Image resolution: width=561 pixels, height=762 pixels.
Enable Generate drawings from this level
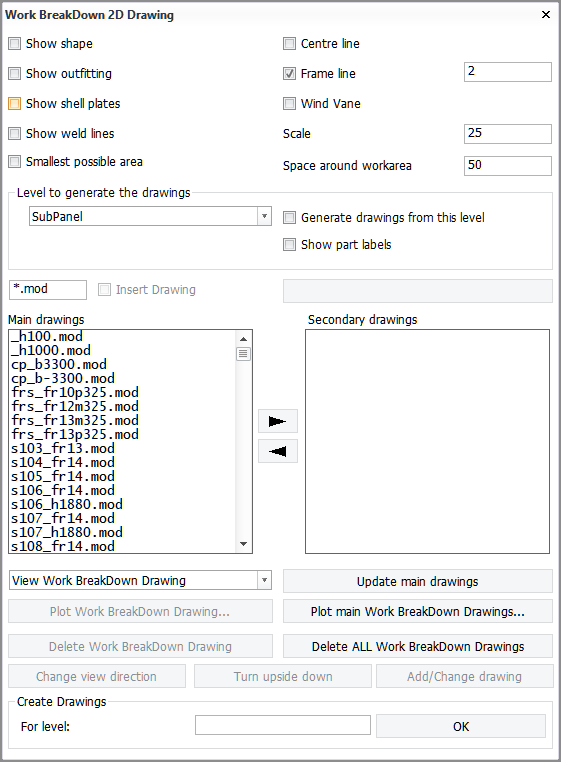click(x=289, y=218)
